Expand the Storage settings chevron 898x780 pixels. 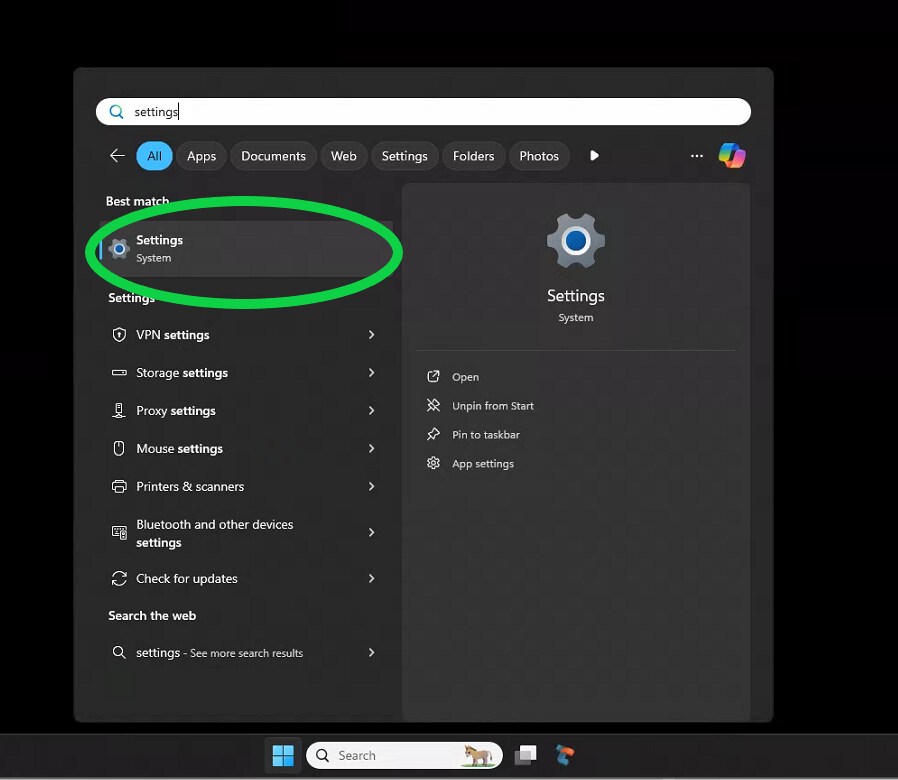371,373
